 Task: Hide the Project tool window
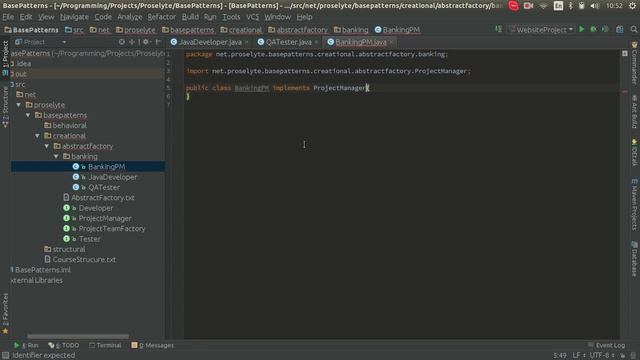pyautogui.click(x=158, y=42)
